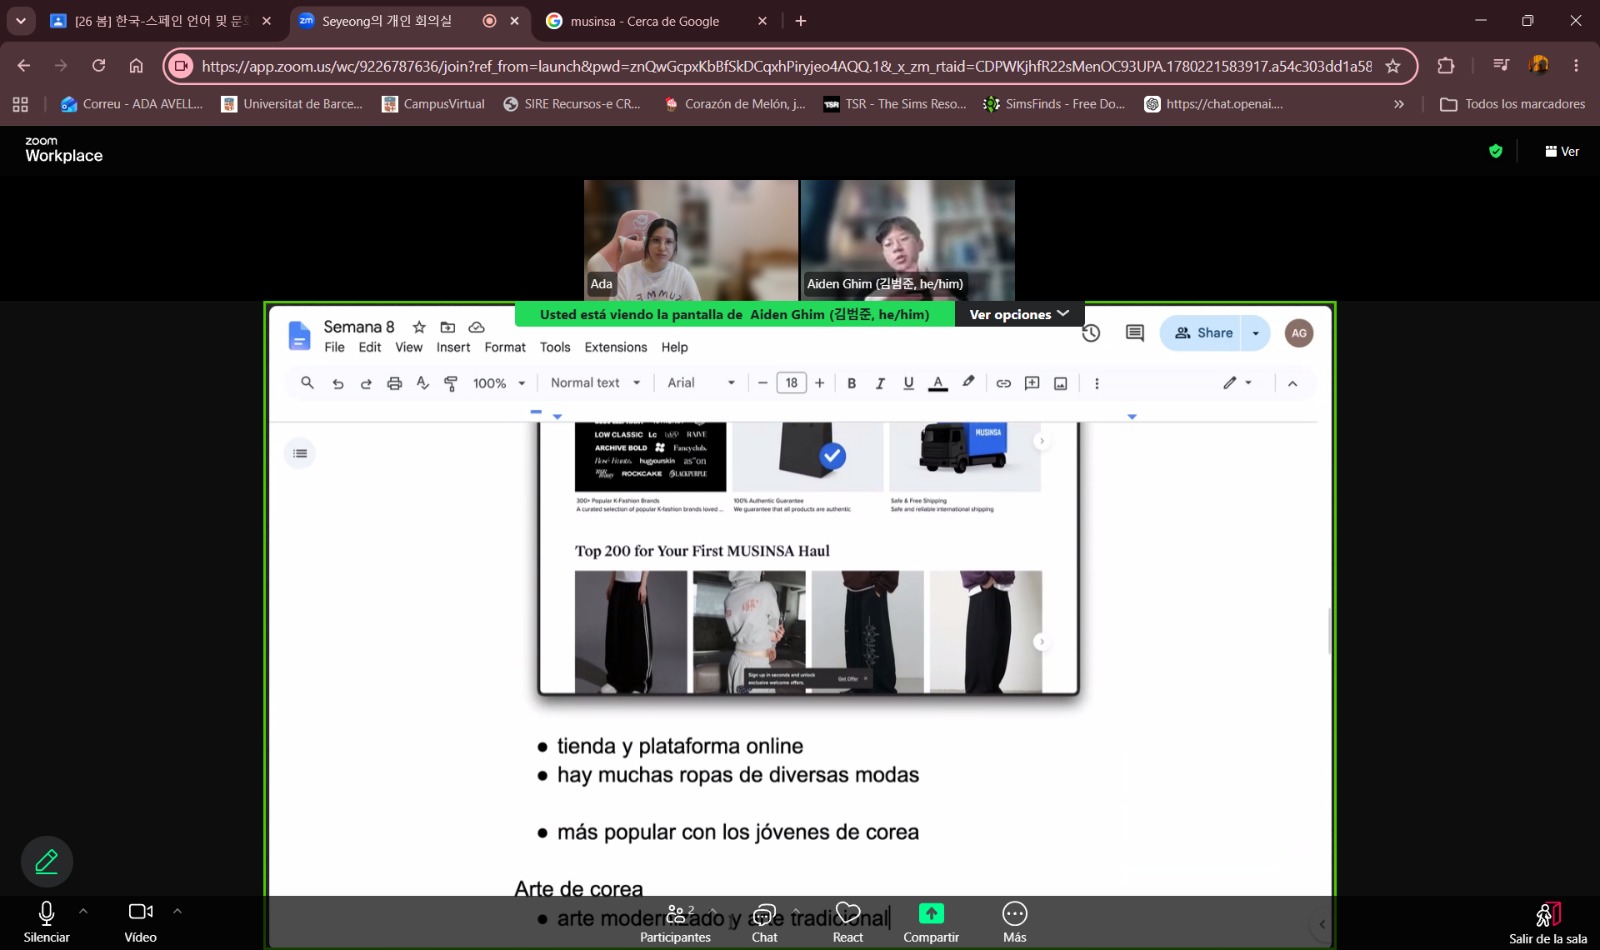Open the Docs toolbar three-dot more menu
The height and width of the screenshot is (950, 1600).
pyautogui.click(x=1097, y=383)
